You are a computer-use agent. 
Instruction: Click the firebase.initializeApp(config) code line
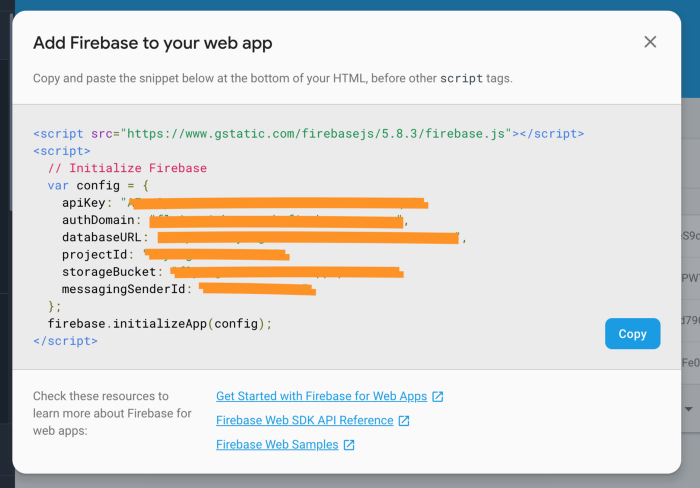(159, 324)
